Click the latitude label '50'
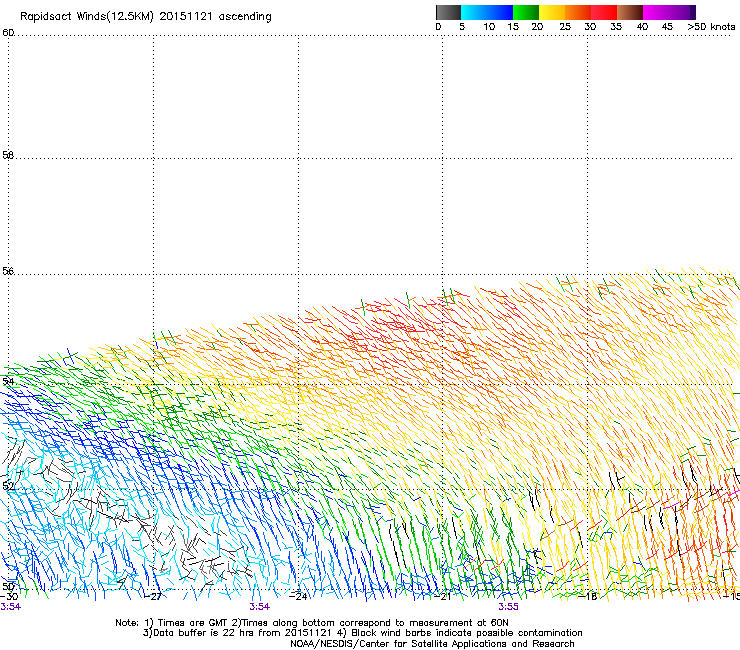 [8, 586]
